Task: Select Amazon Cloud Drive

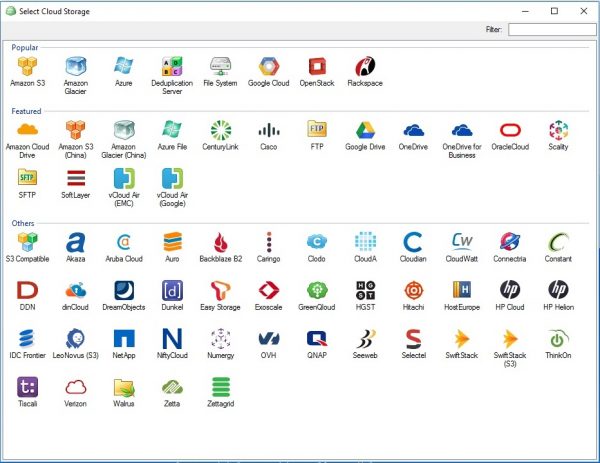Action: [x=28, y=130]
